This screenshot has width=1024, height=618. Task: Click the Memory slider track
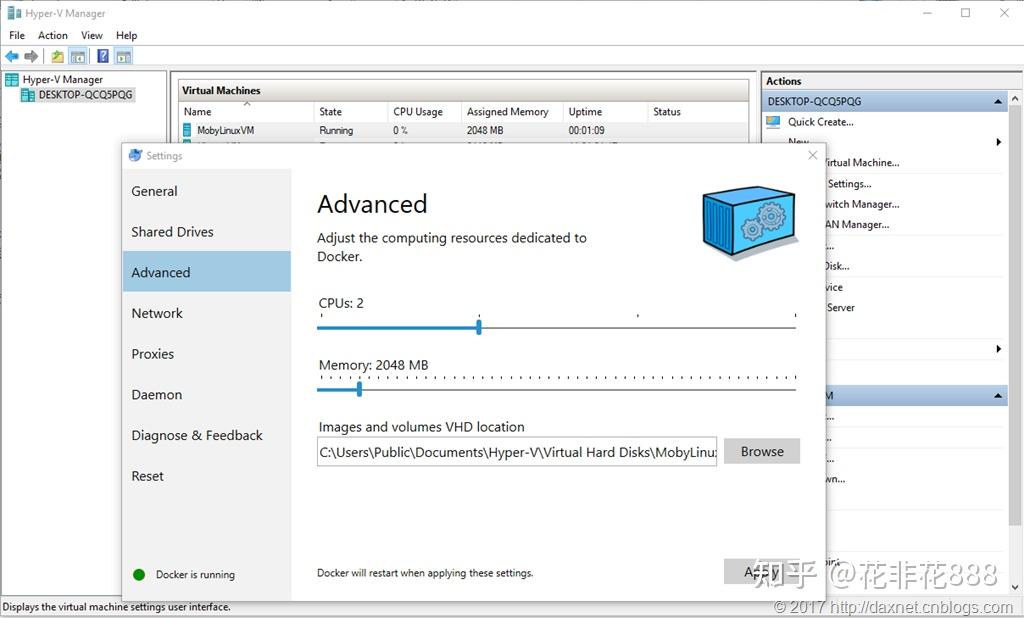tap(556, 390)
